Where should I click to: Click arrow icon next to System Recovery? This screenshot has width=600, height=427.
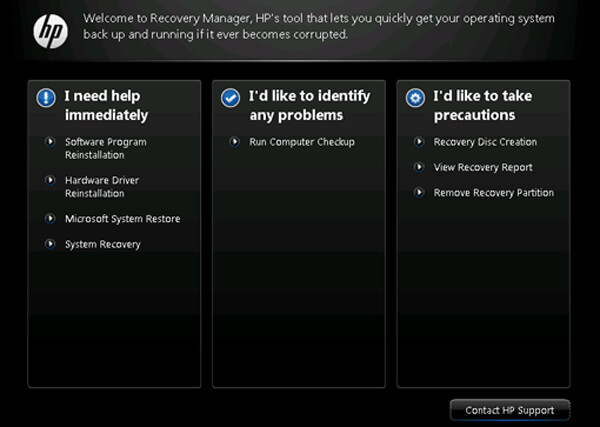(x=50, y=244)
